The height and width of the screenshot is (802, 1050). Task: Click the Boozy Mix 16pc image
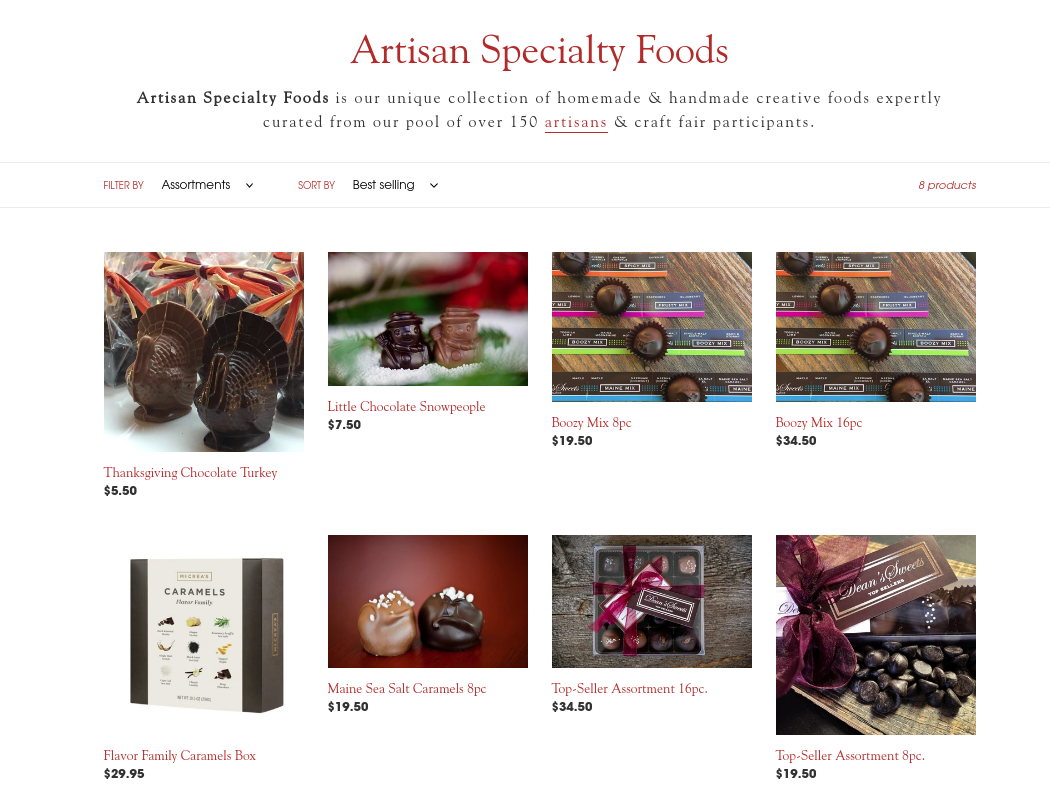pos(876,327)
